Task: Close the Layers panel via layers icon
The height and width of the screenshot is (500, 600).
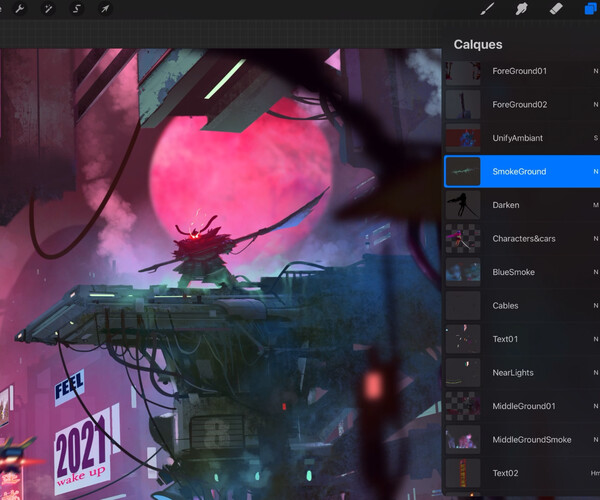Action: 591,8
